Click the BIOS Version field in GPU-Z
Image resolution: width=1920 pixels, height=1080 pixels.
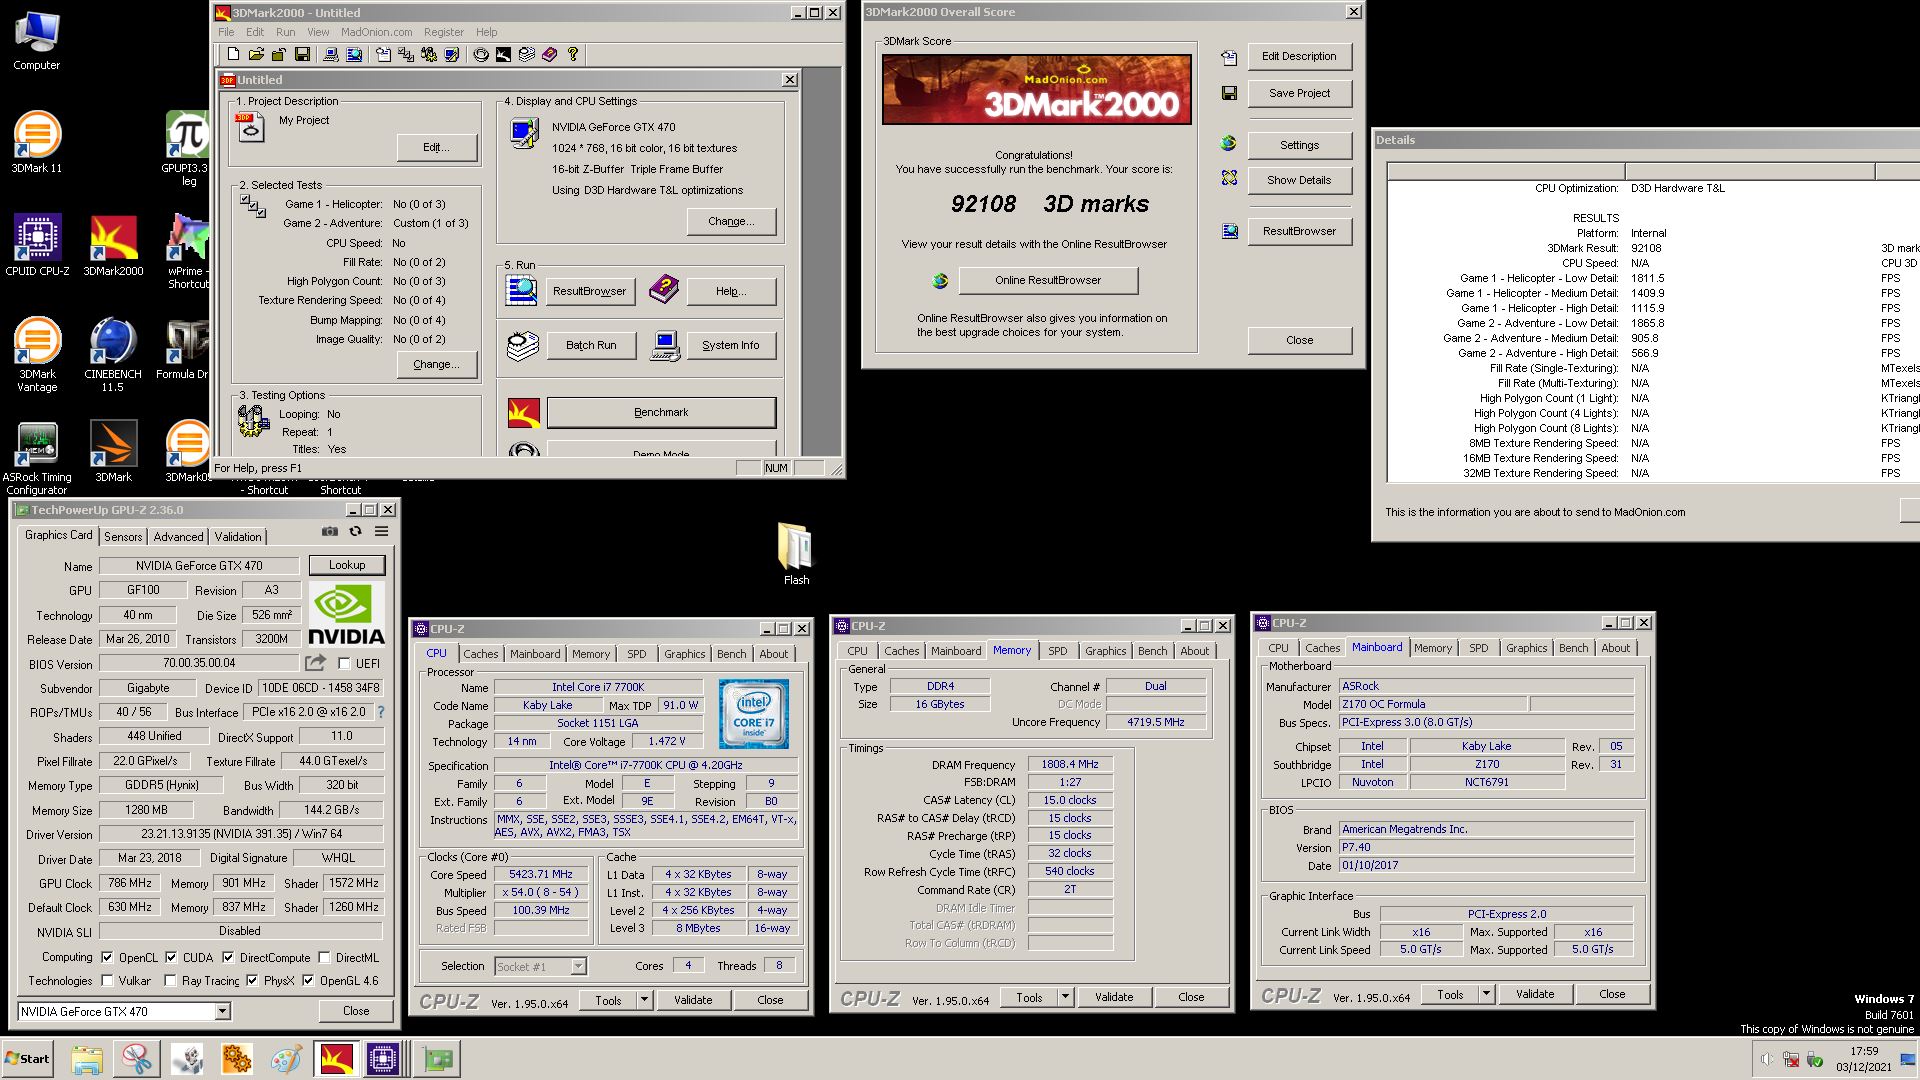199,663
